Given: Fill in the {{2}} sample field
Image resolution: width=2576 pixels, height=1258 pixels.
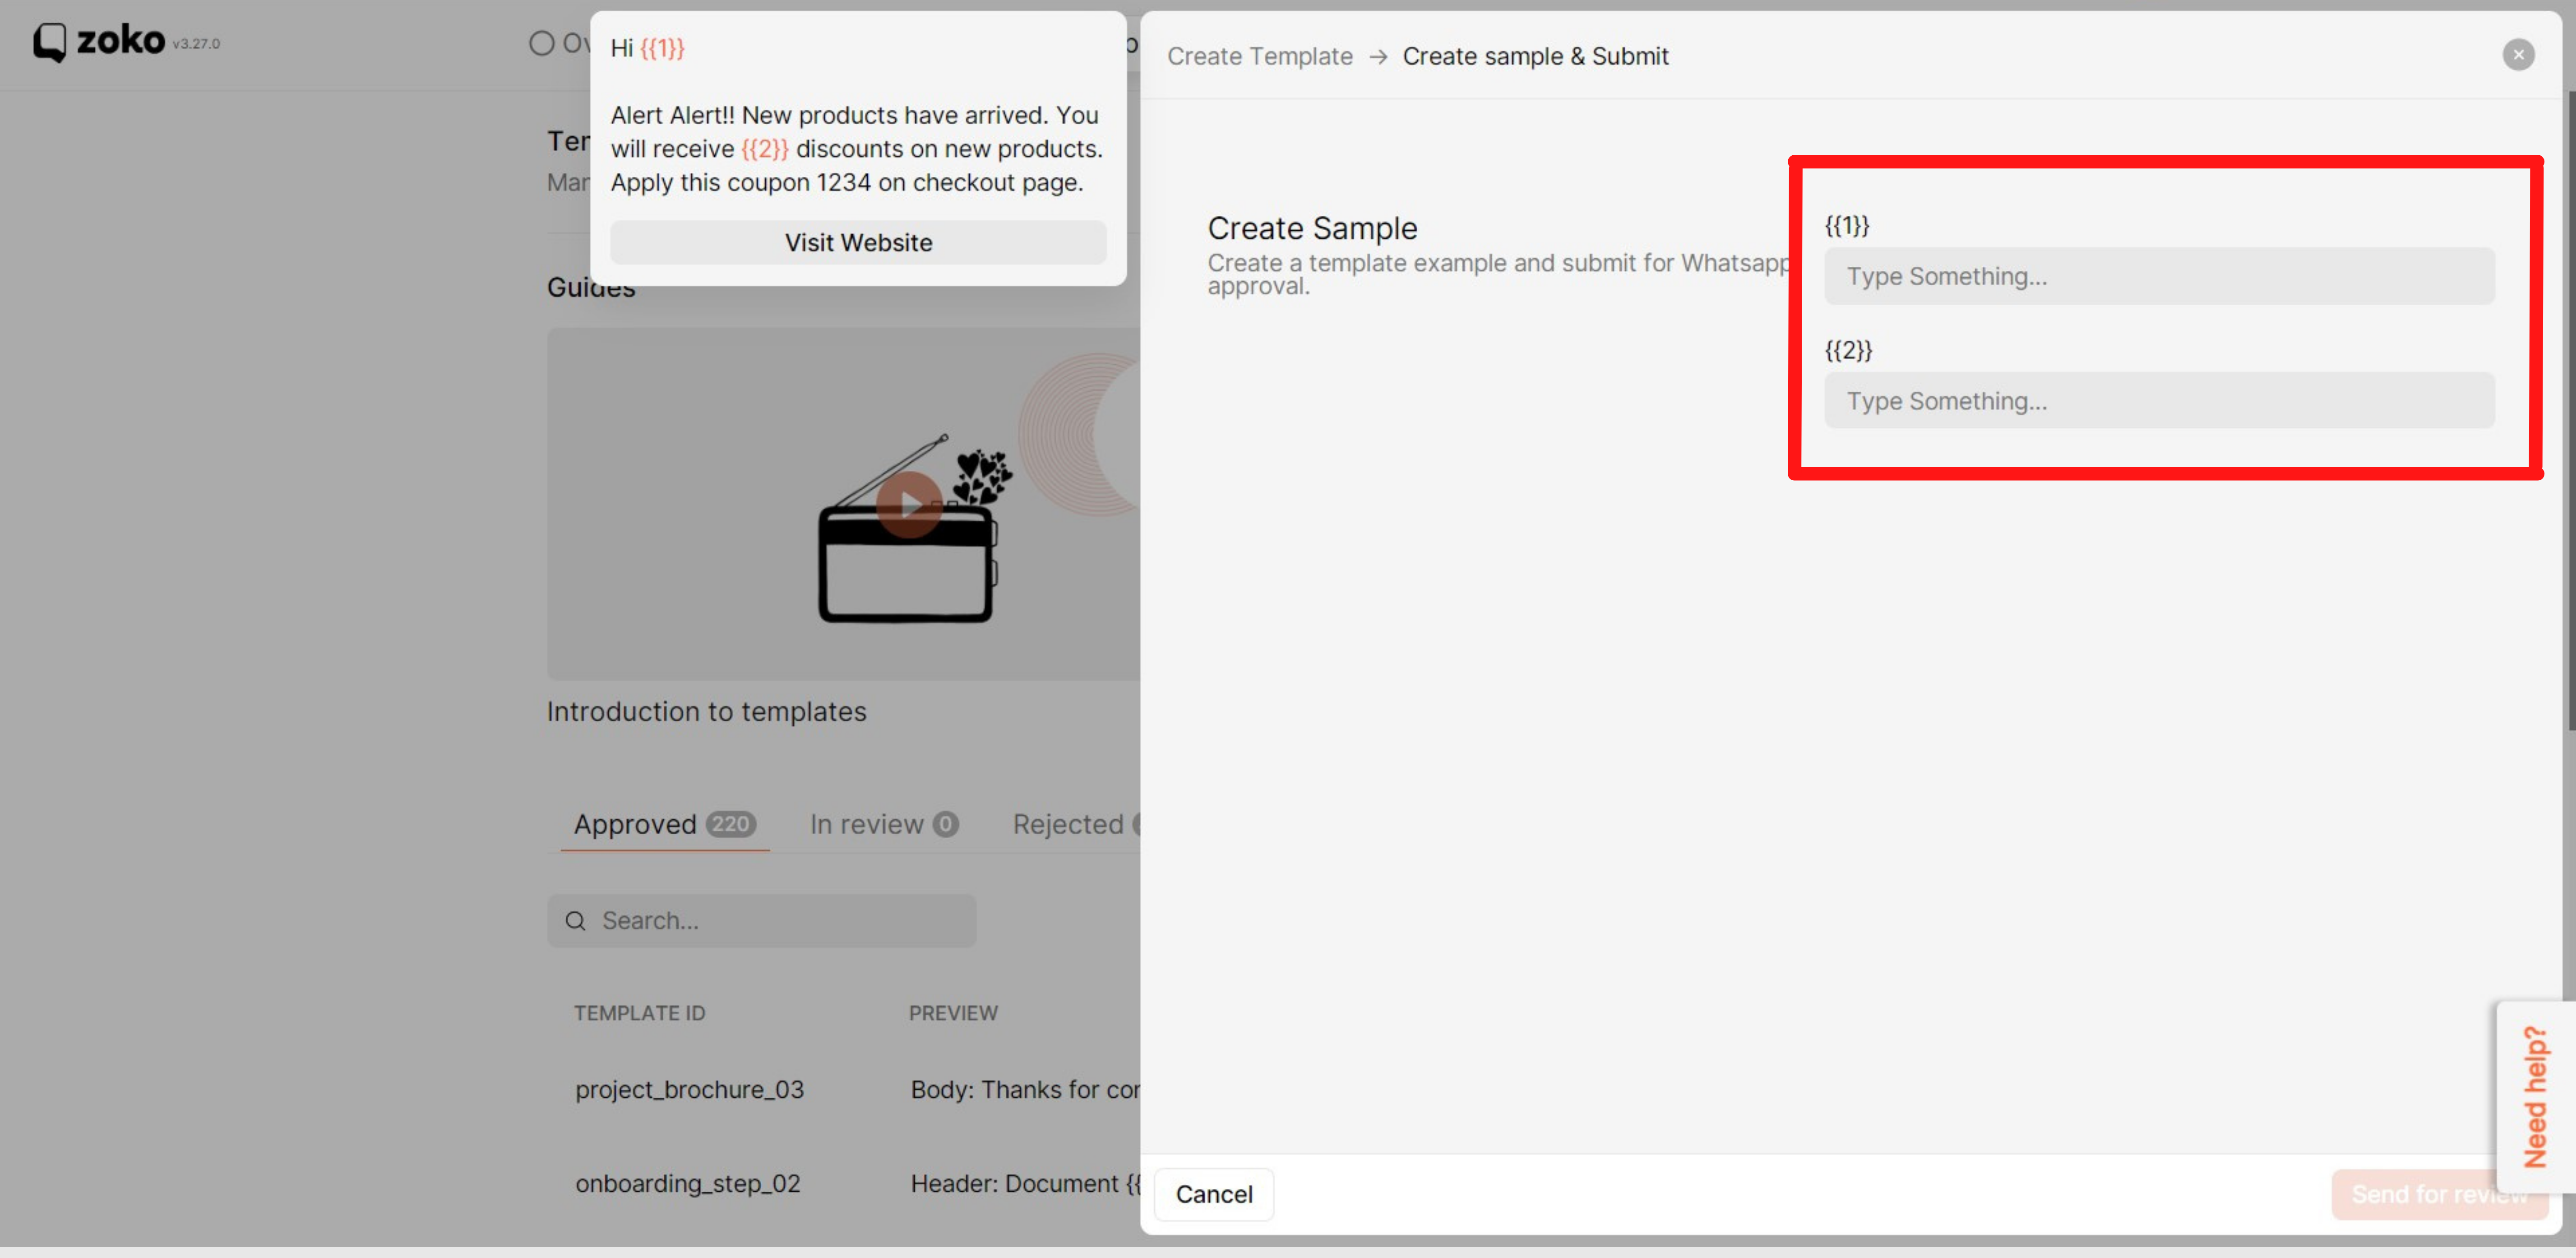Looking at the screenshot, I should (x=2159, y=401).
